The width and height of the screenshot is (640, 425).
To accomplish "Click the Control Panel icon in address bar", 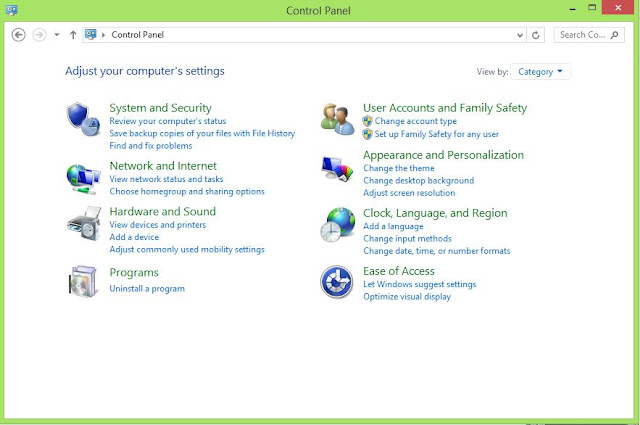I will [x=91, y=35].
